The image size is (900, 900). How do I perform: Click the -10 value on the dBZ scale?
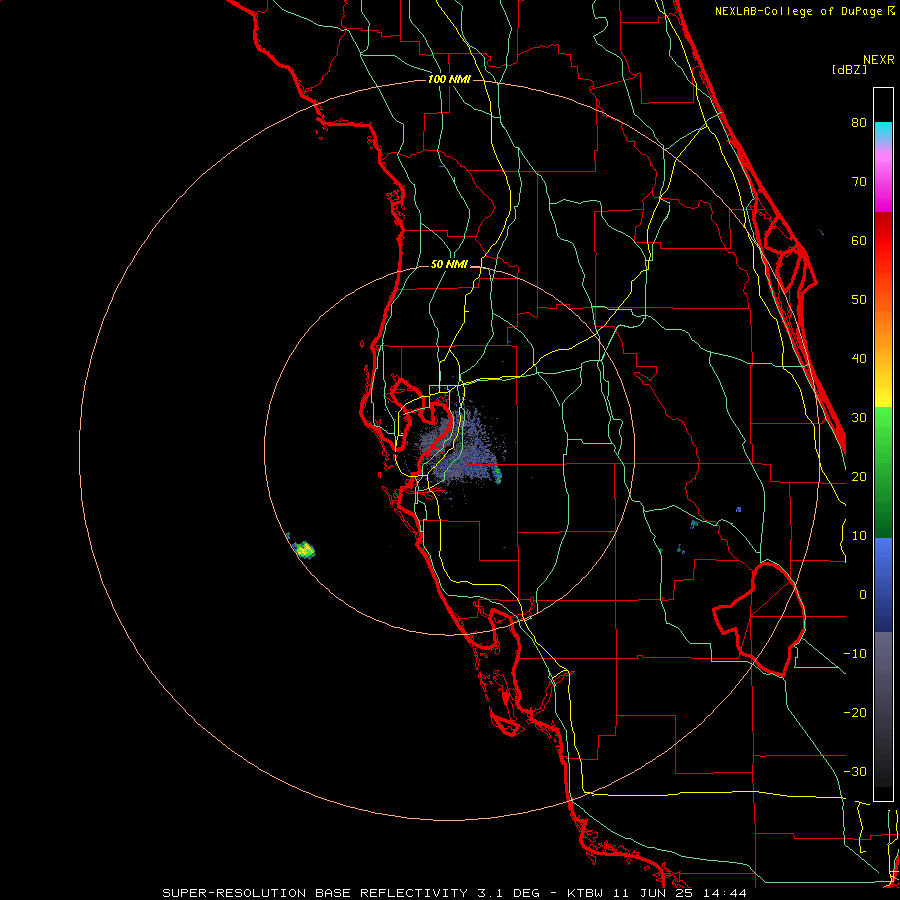pos(855,654)
